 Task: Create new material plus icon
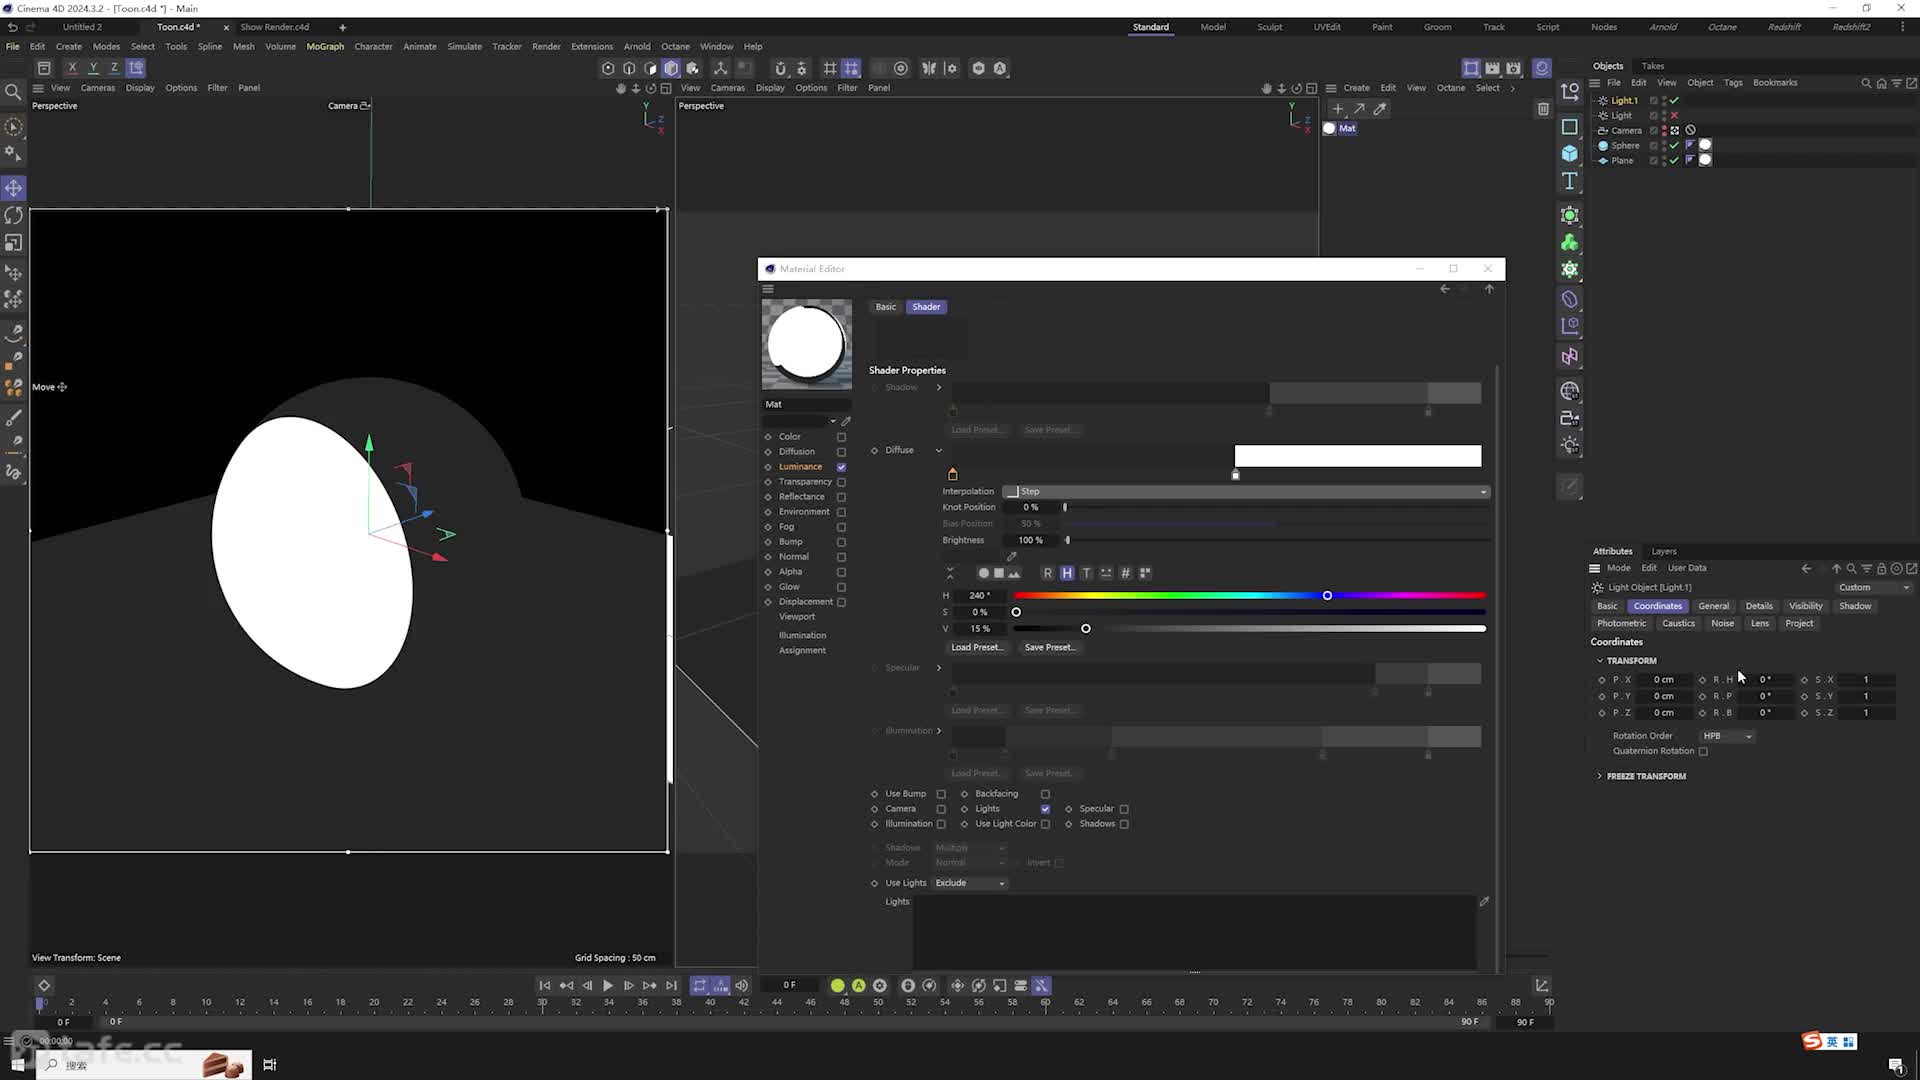pyautogui.click(x=1338, y=109)
